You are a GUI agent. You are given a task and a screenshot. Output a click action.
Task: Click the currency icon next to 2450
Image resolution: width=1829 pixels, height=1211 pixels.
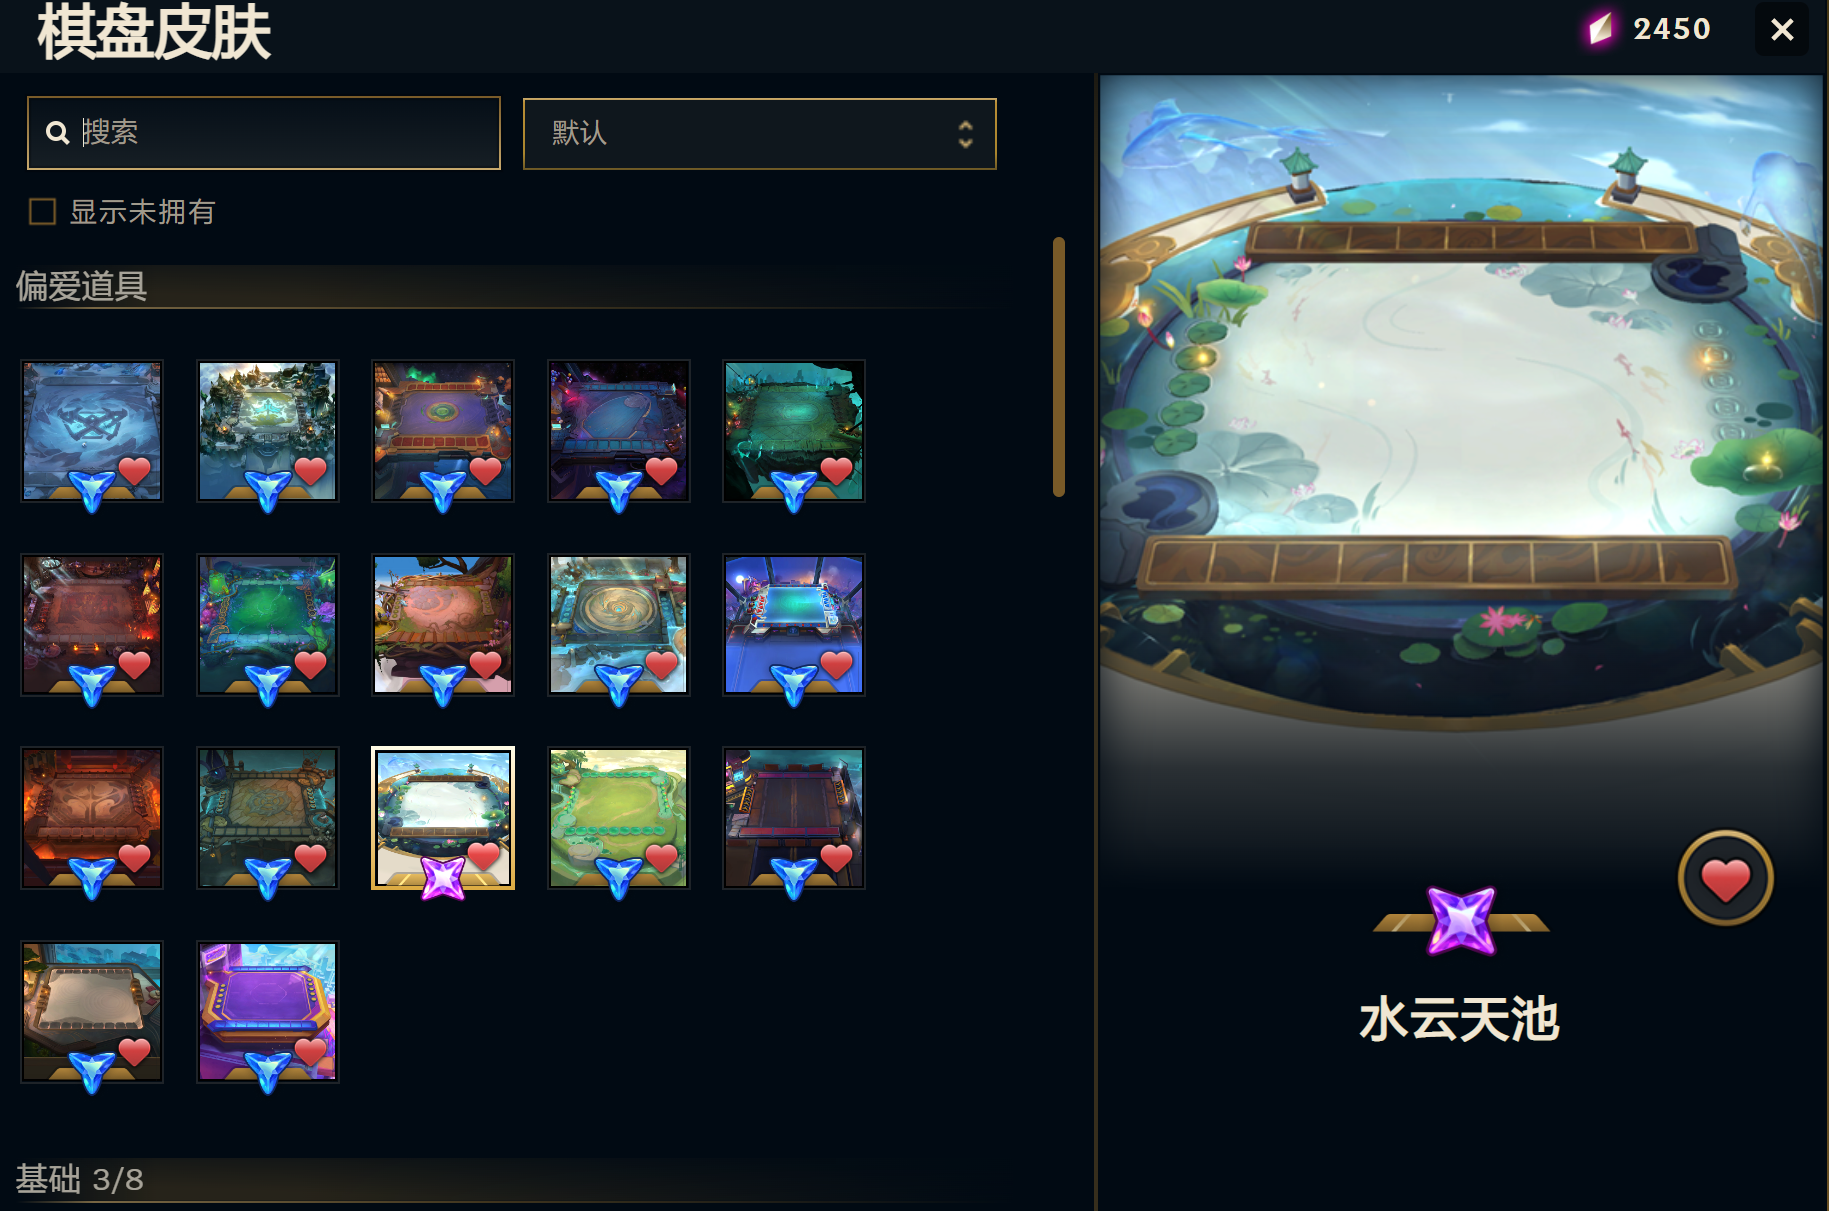click(x=1601, y=29)
